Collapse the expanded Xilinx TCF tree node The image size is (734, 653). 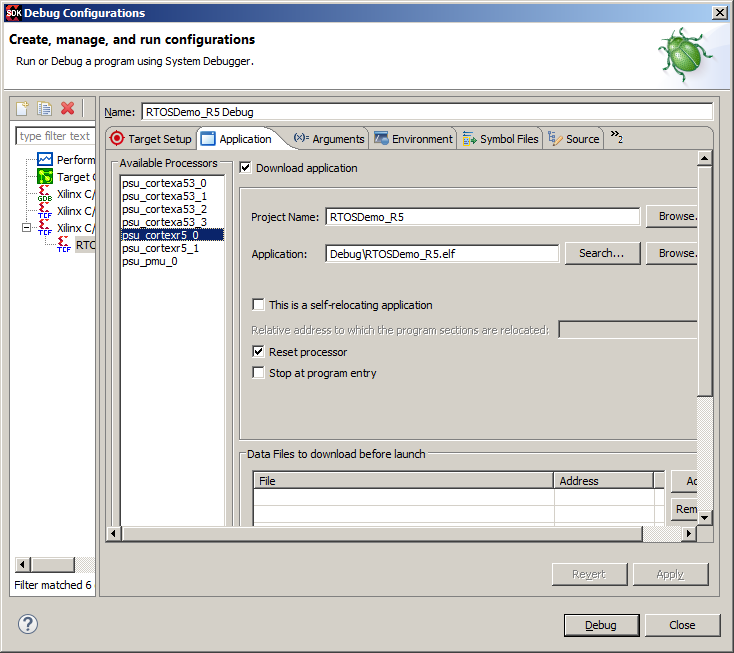point(27,228)
